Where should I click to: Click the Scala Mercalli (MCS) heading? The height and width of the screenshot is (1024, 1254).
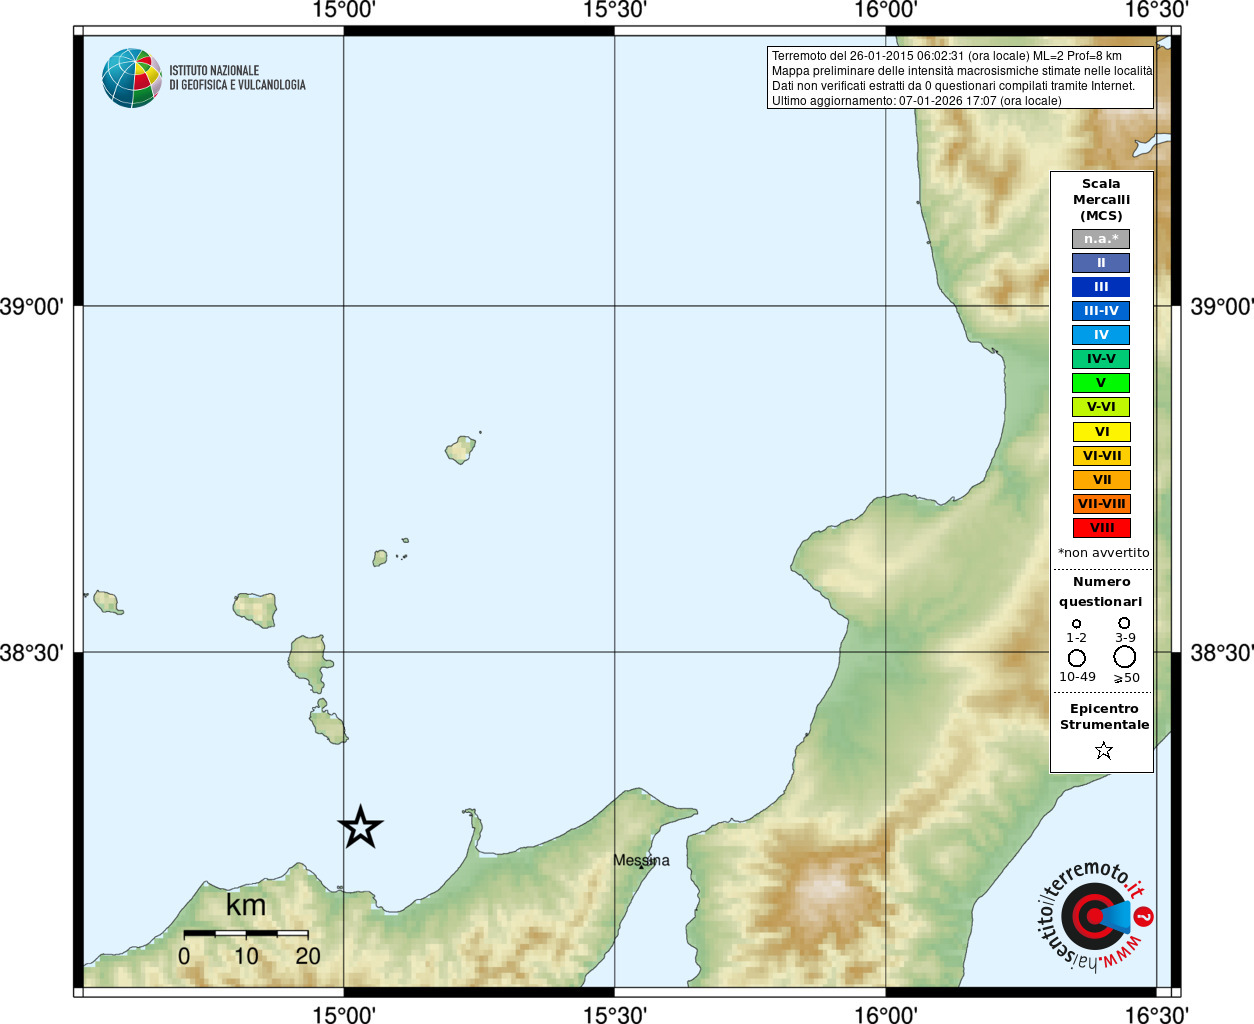tap(1101, 200)
